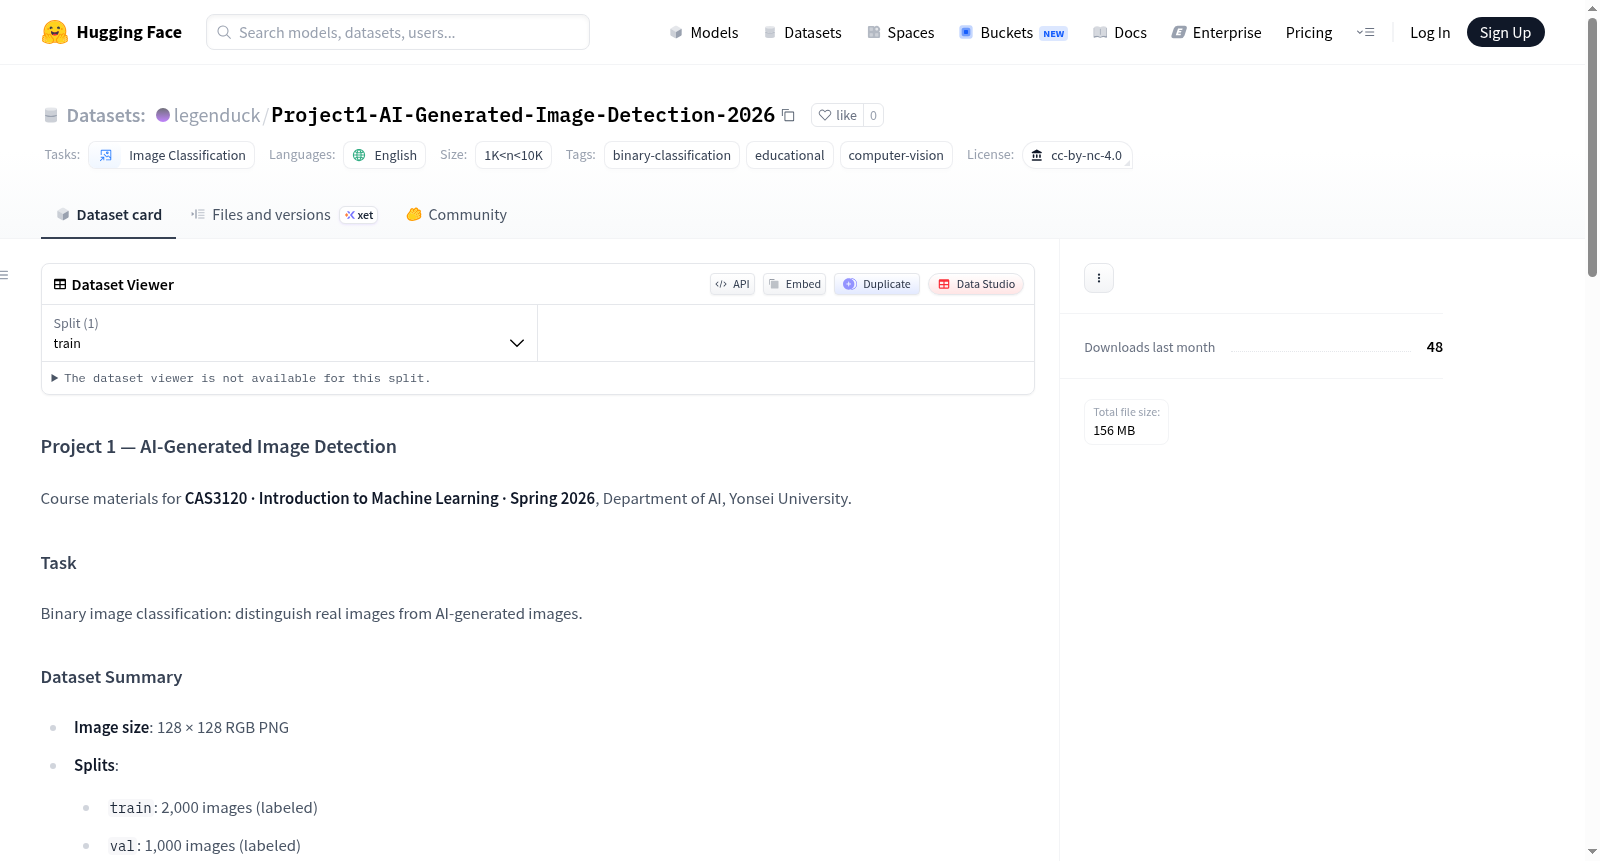Select the Dataset card tab
Image resolution: width=1600 pixels, height=861 pixels.
tap(108, 214)
